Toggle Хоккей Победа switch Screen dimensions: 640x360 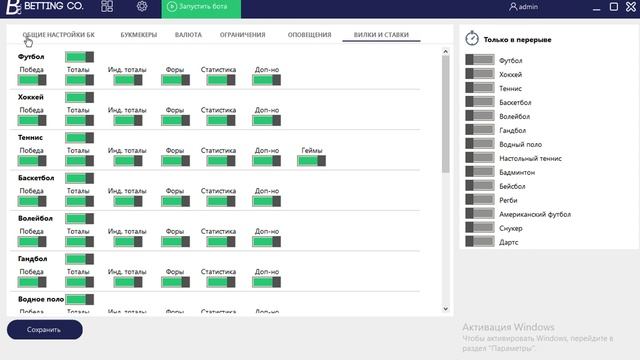coord(32,120)
